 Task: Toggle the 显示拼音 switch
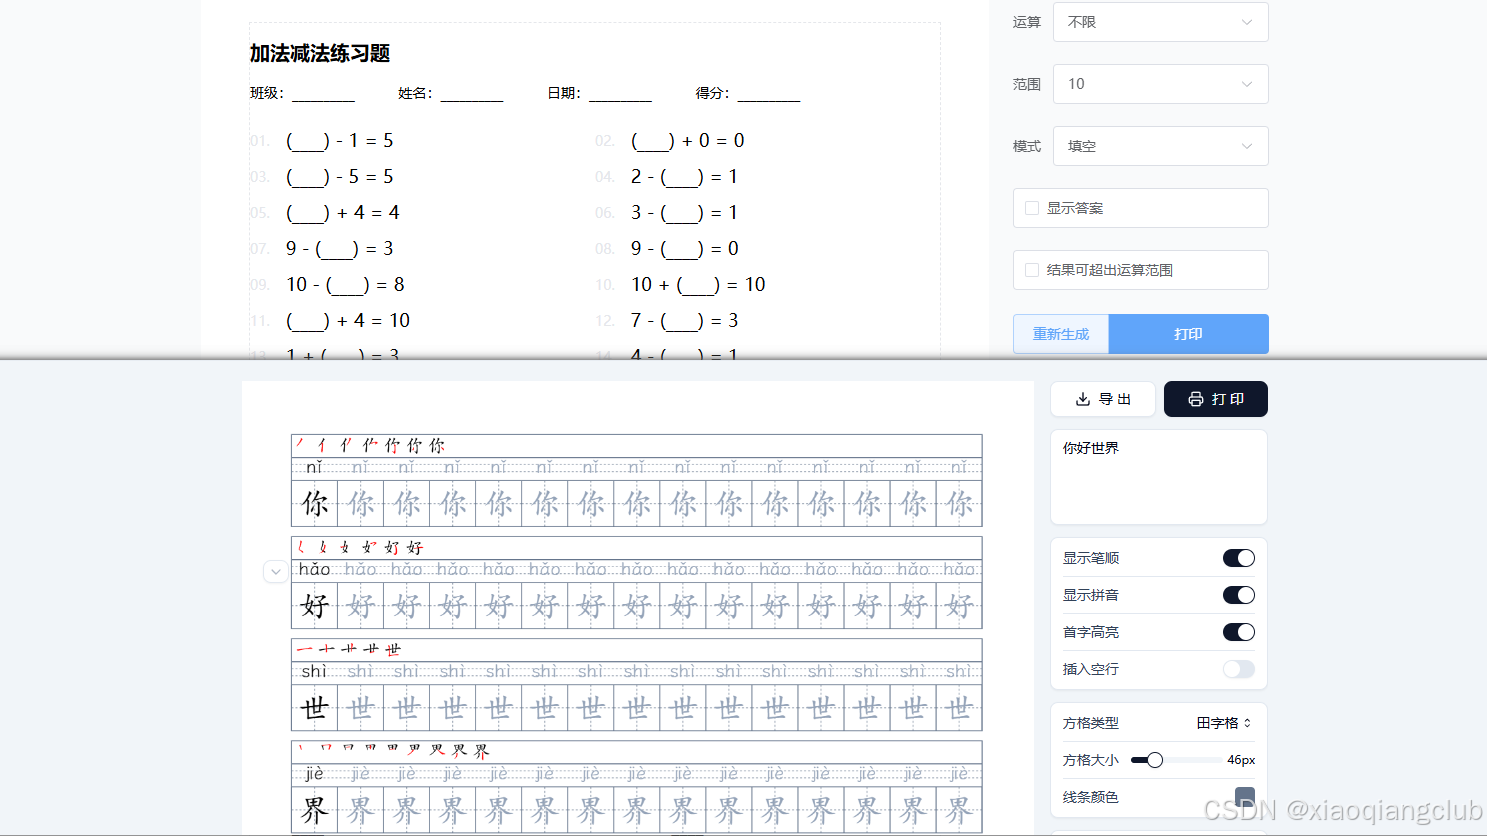(1239, 595)
